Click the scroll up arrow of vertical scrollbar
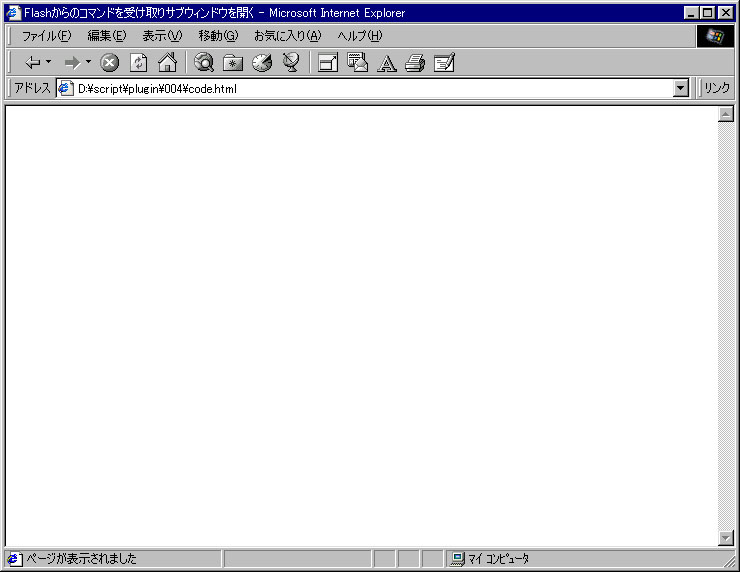 click(x=726, y=114)
